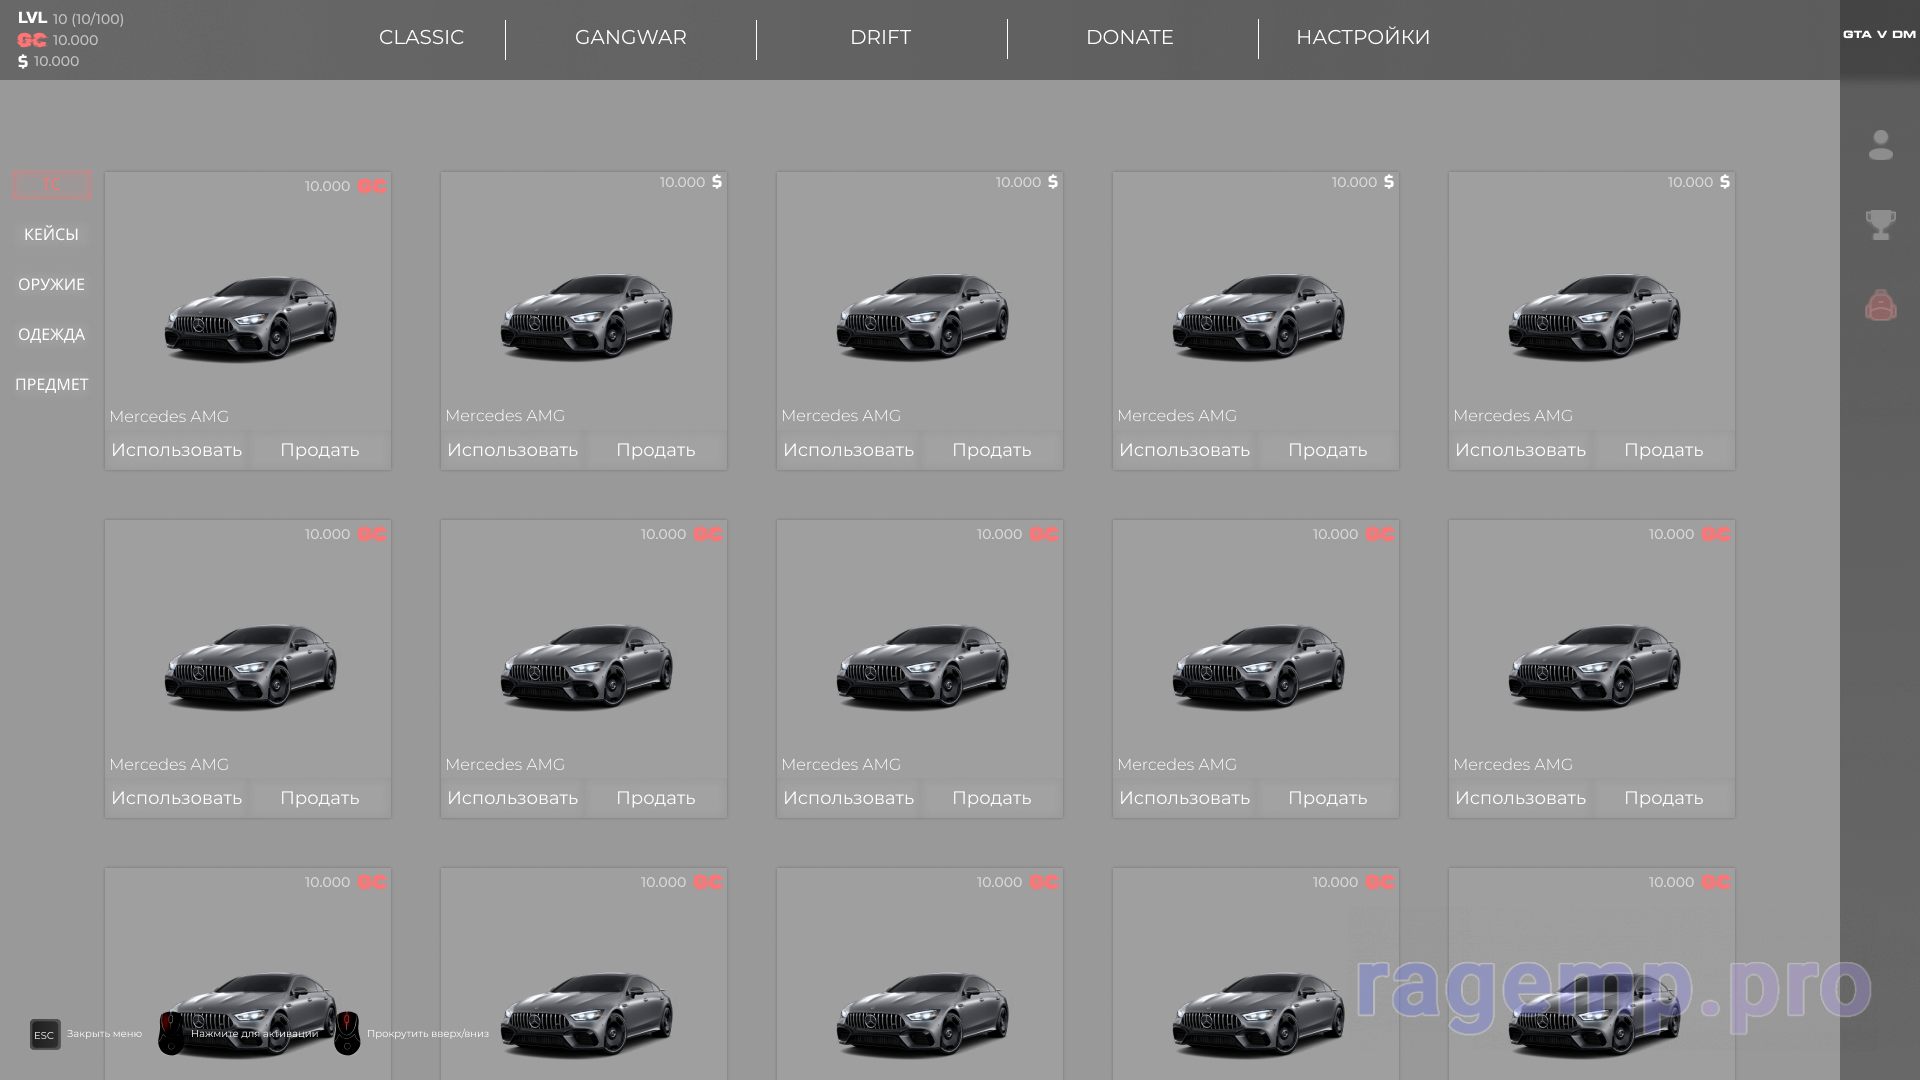This screenshot has width=1920, height=1080.
Task: Select the ОРУЖИЕ category
Action: click(52, 284)
